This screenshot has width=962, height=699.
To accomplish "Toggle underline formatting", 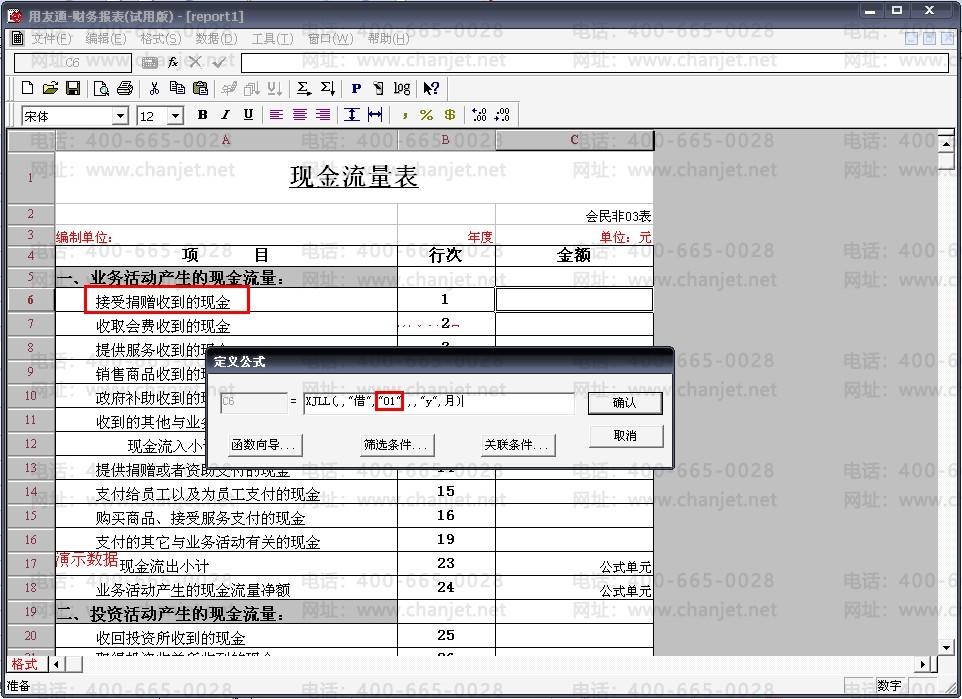I will [x=248, y=115].
